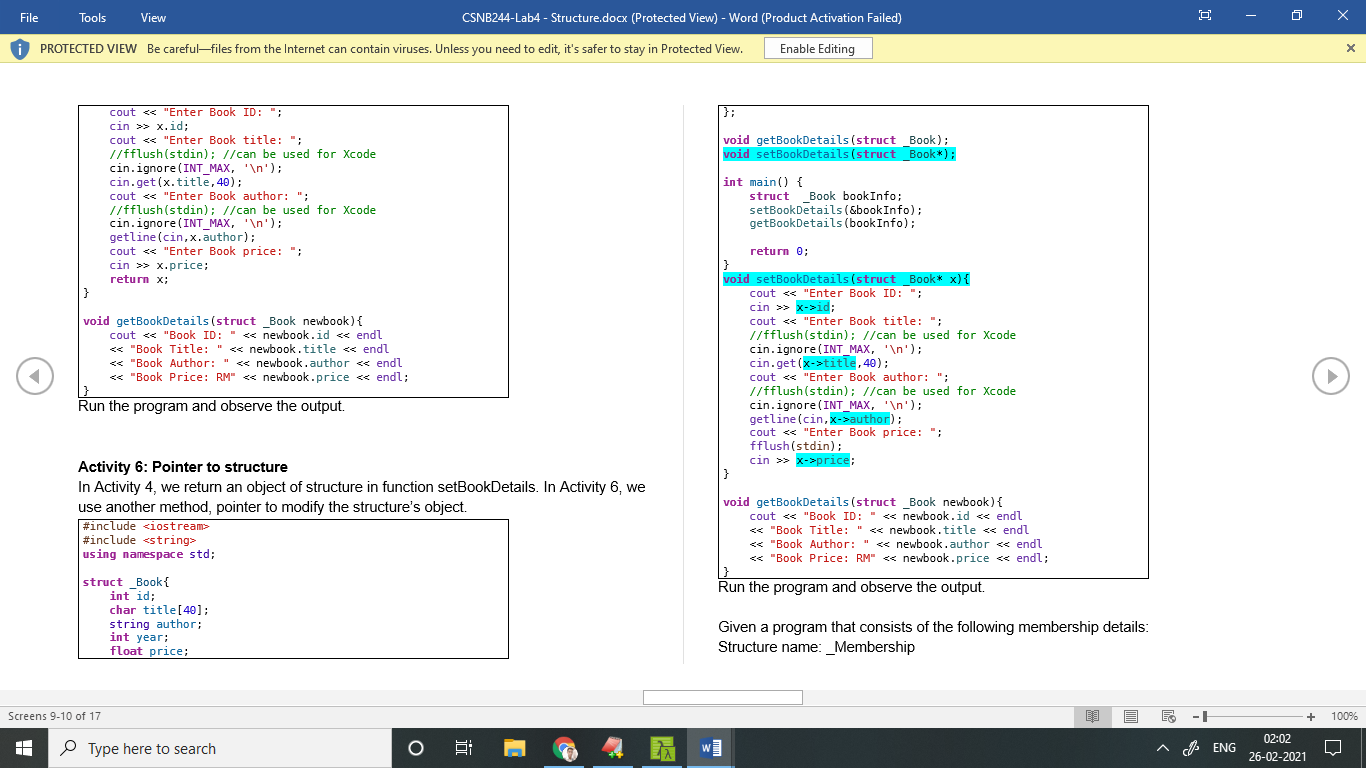
Task: Switch to Print Layout view
Action: pos(1131,716)
